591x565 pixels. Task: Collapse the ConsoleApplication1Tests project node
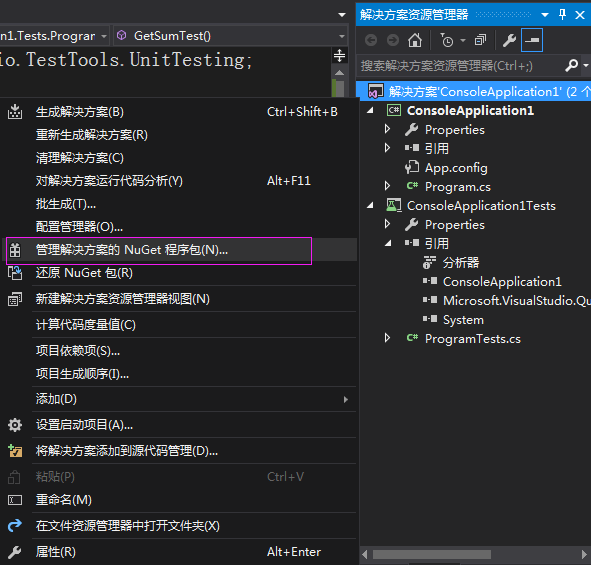coord(371,205)
